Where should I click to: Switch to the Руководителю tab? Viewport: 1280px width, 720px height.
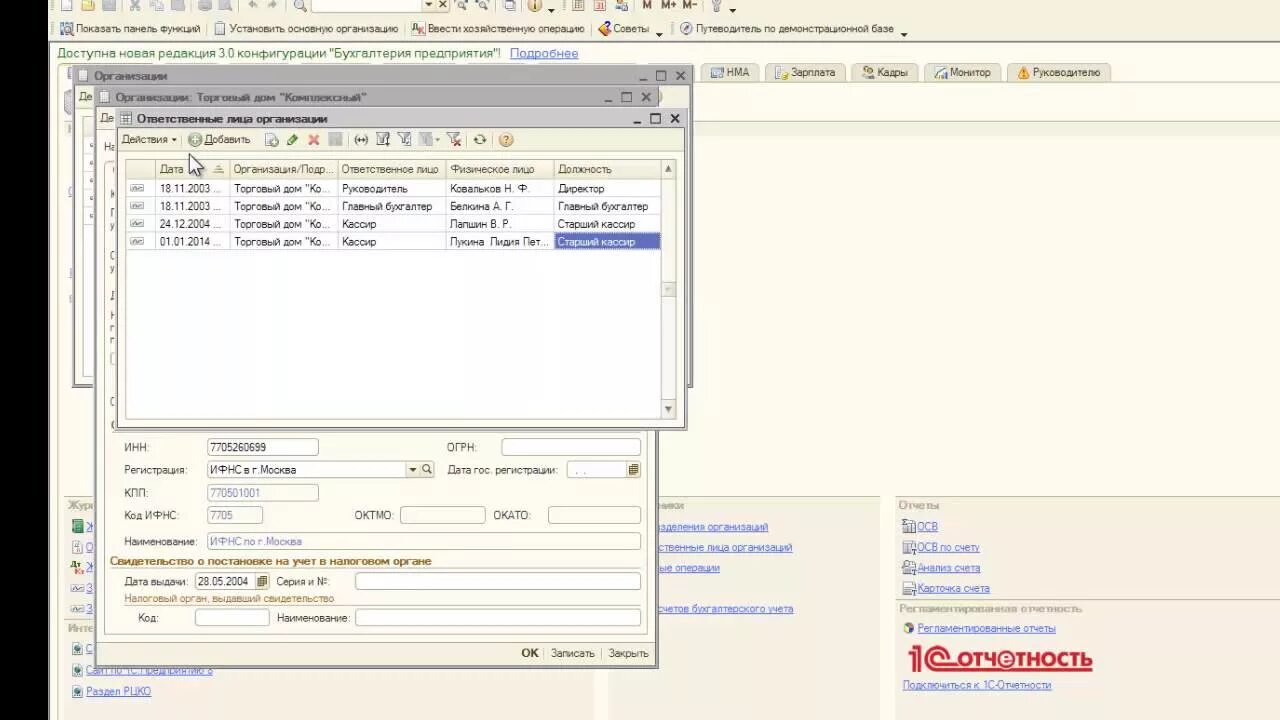tap(1057, 72)
